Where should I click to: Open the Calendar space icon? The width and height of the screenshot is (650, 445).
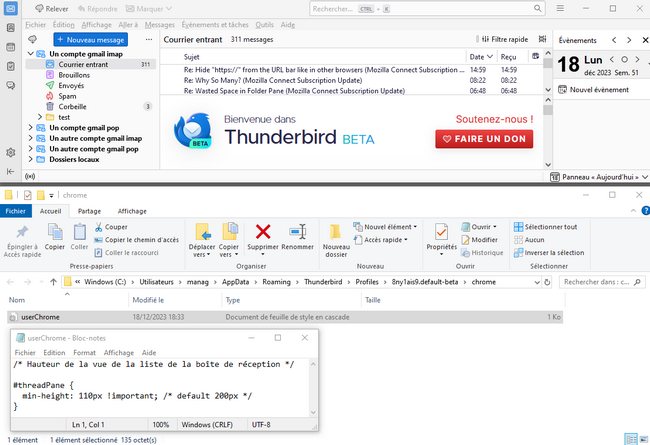[x=11, y=47]
